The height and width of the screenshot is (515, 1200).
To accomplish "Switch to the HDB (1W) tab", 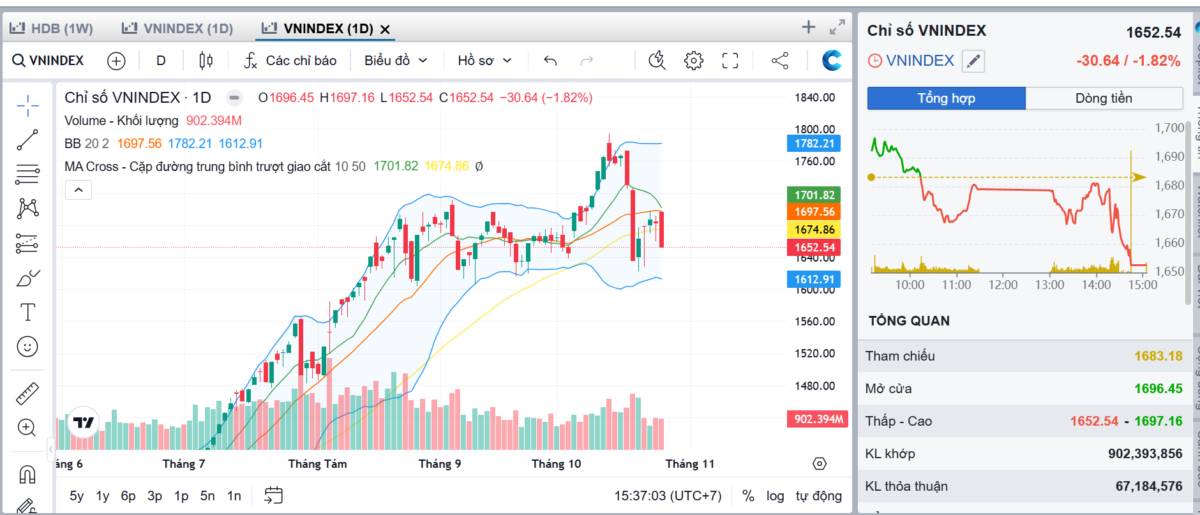I will pos(52,28).
